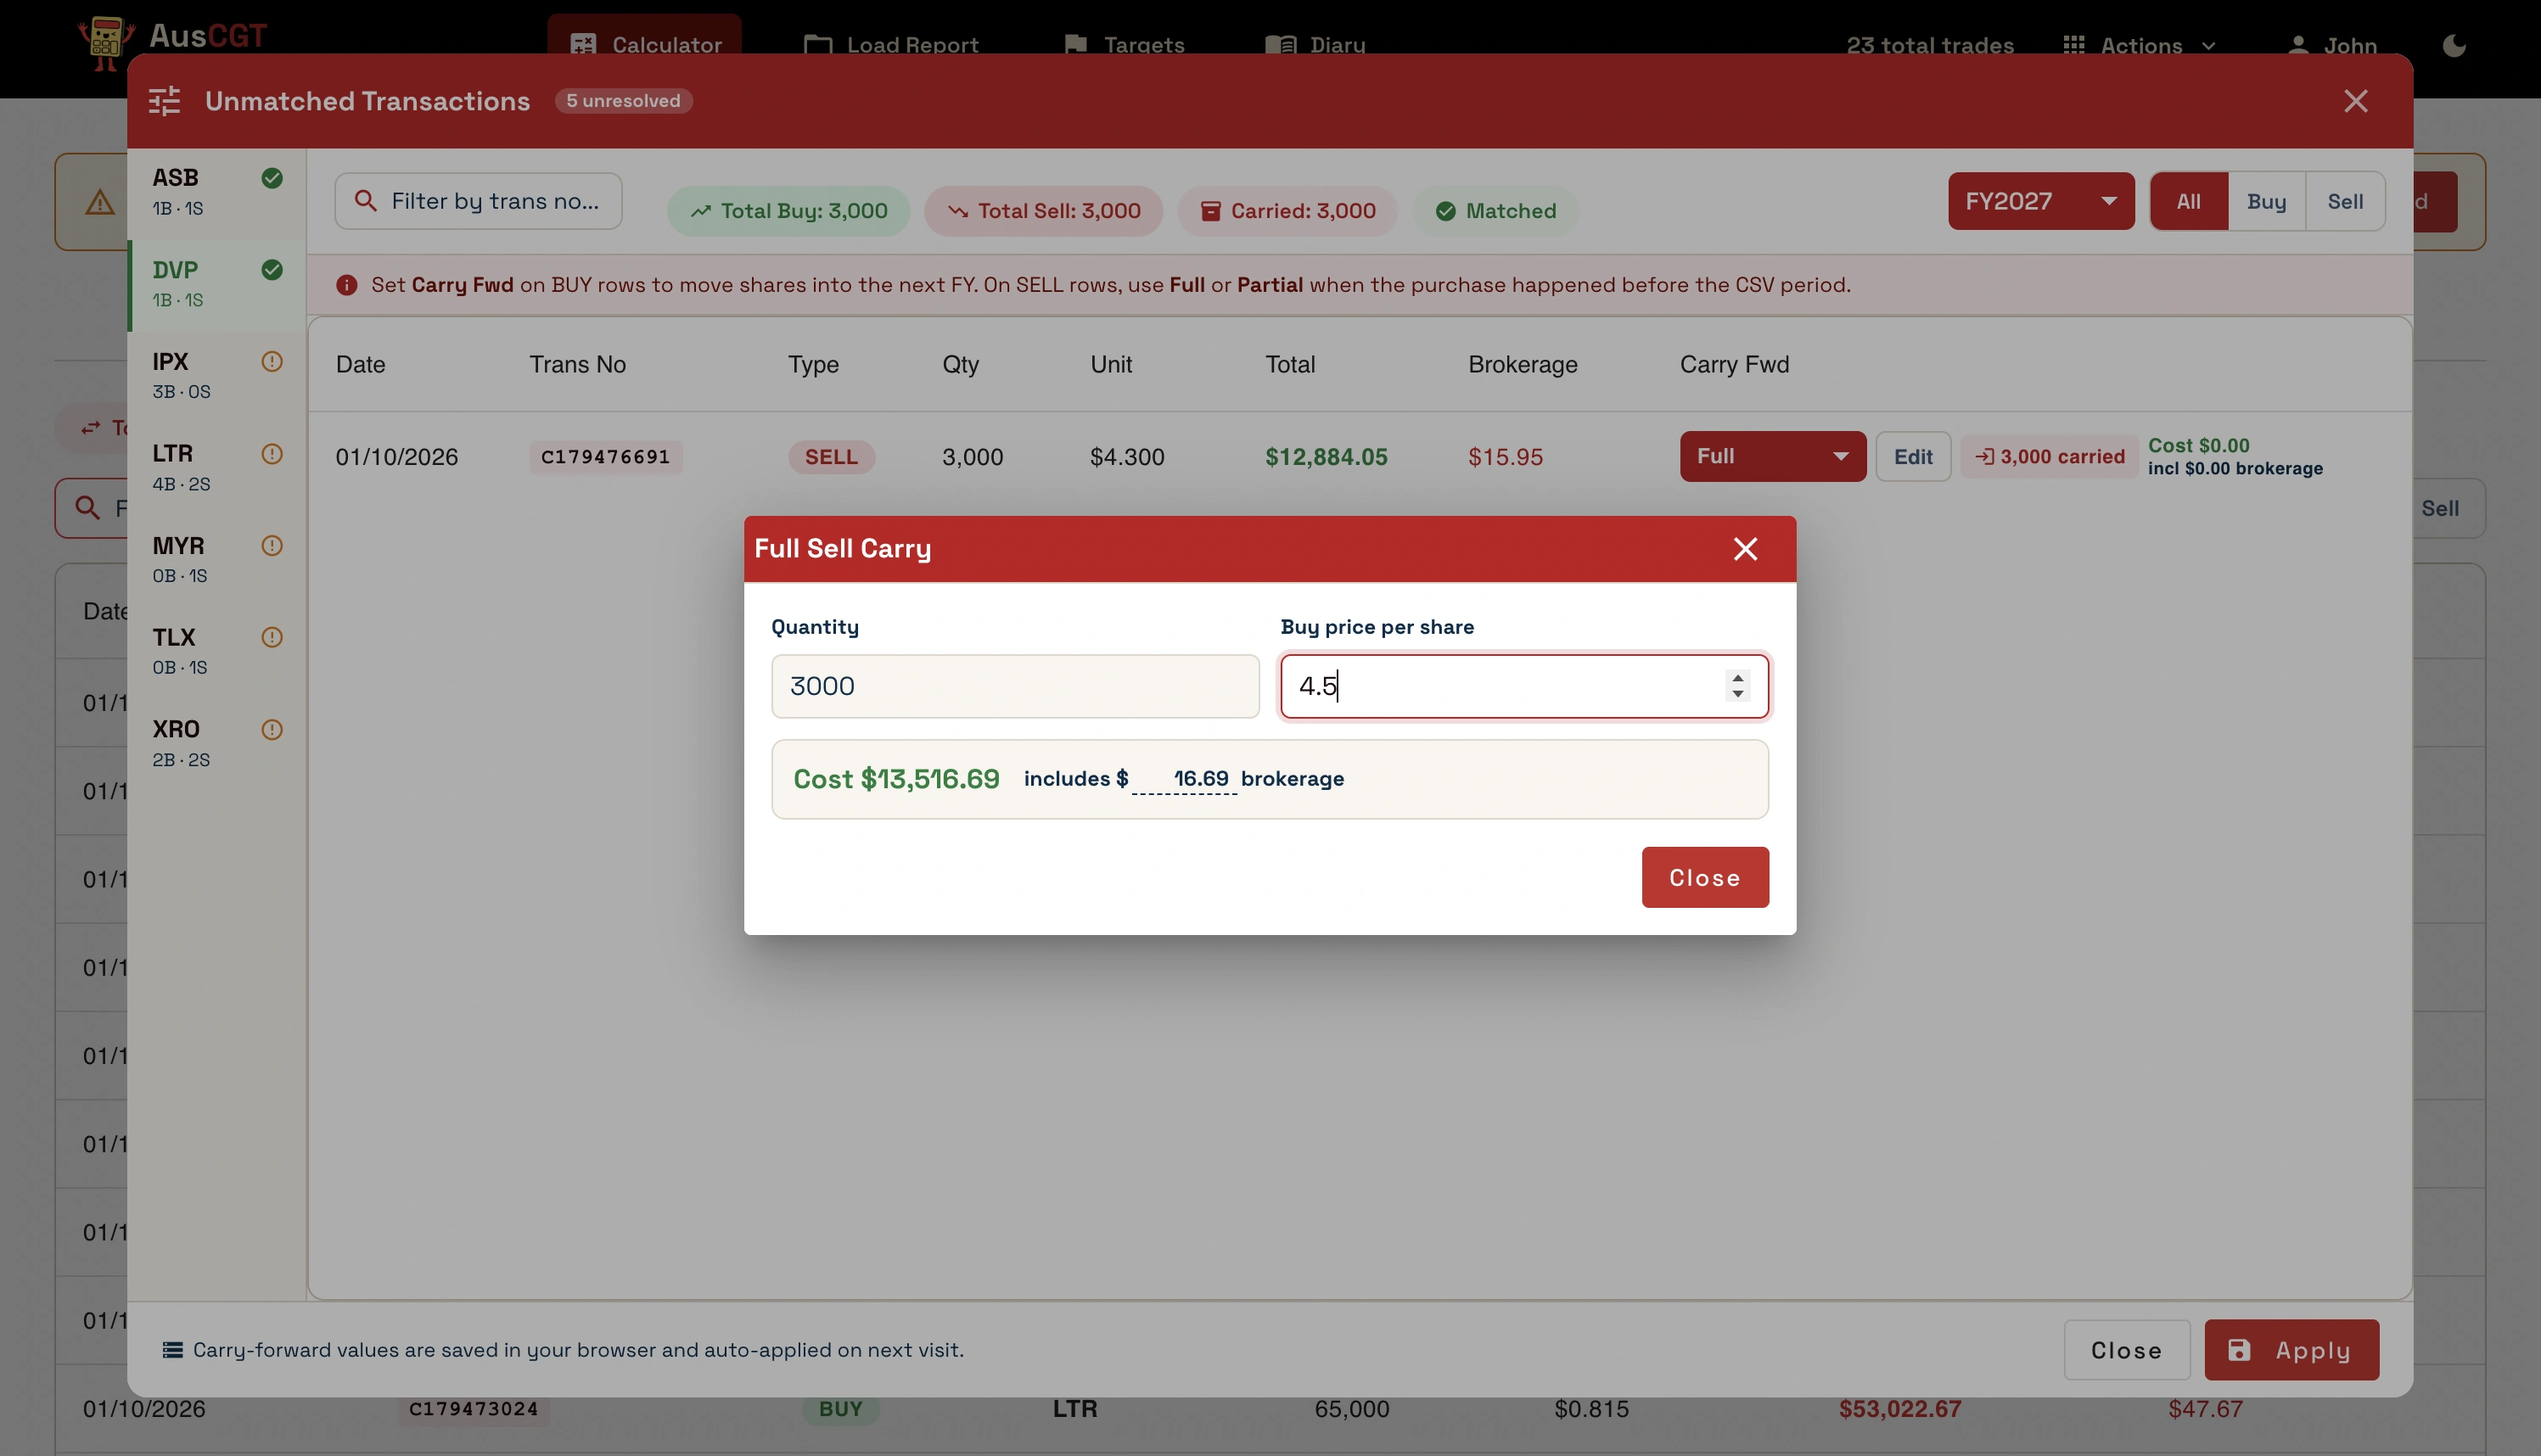Increment the buy price with up stepper arrow
Screen dimensions: 2541x1456
1737,678
